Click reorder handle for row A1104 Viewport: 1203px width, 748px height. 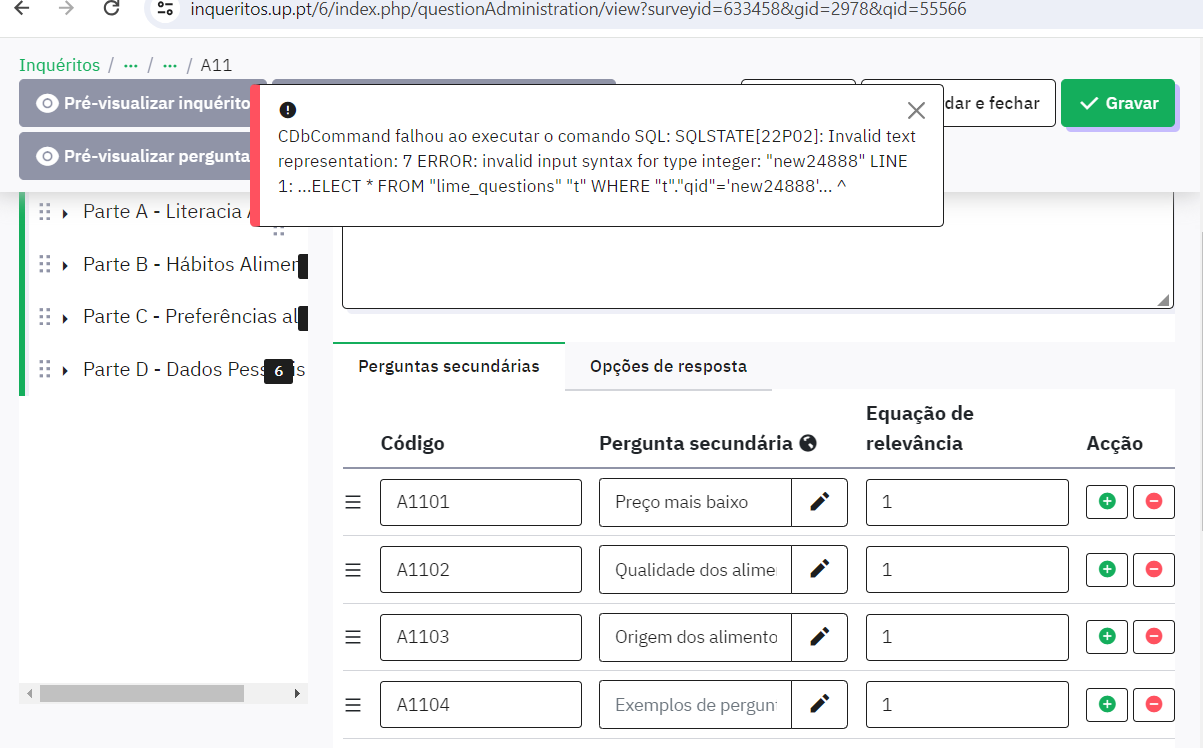click(x=353, y=705)
